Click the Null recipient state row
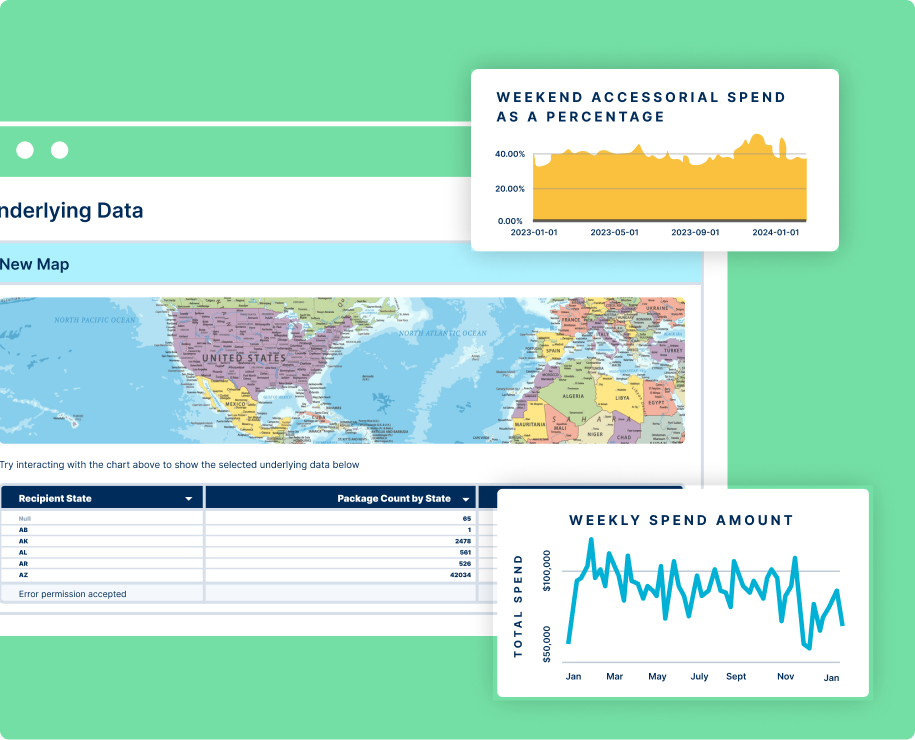Viewport: 915px width, 740px height. point(238,518)
